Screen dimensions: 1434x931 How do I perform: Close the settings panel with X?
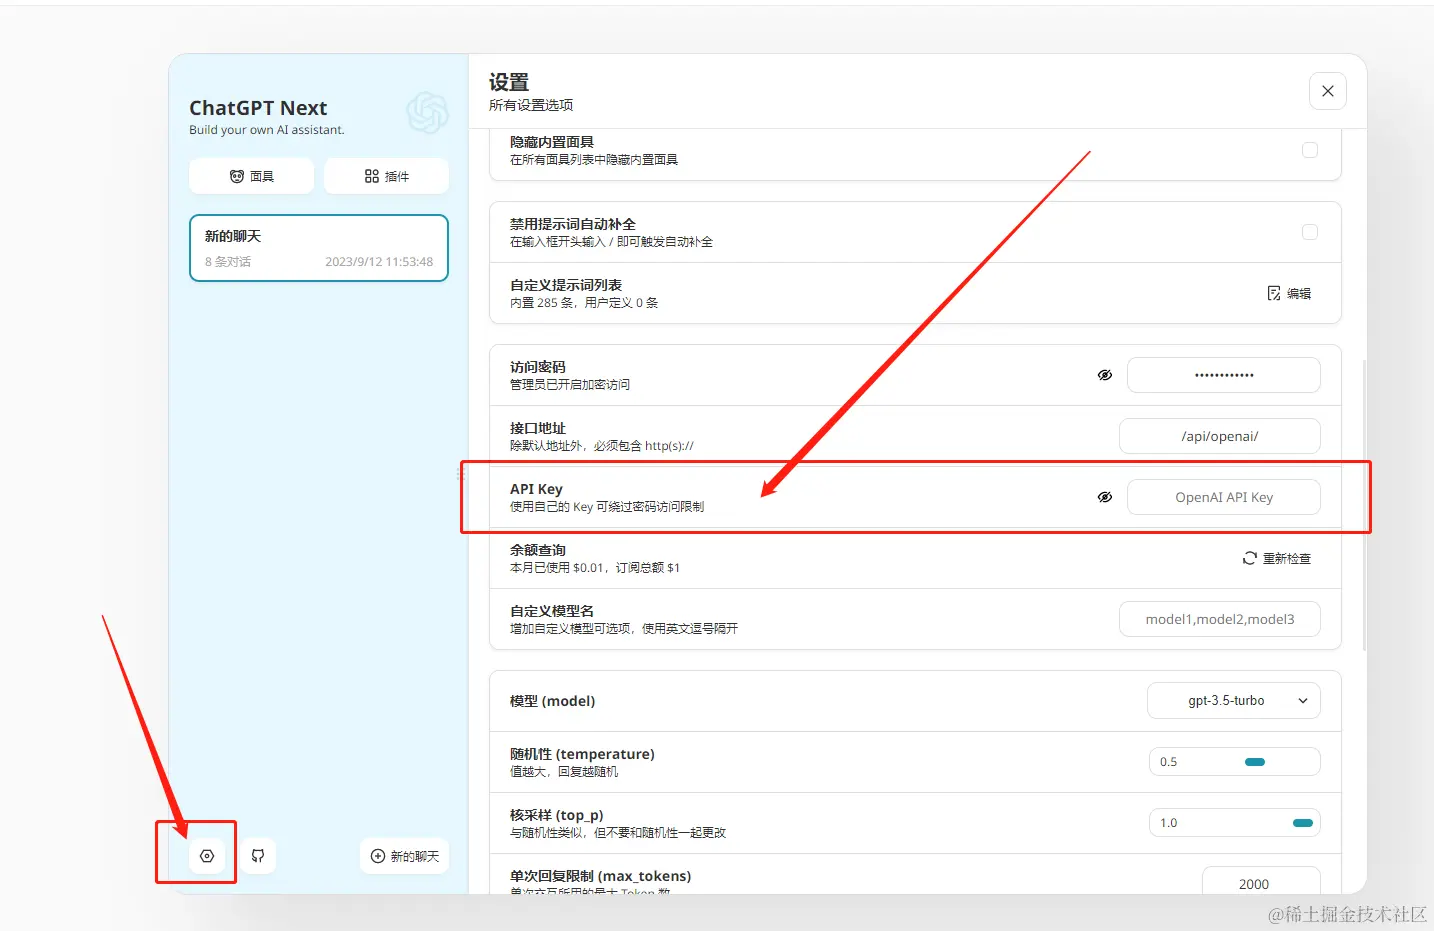coord(1328,91)
